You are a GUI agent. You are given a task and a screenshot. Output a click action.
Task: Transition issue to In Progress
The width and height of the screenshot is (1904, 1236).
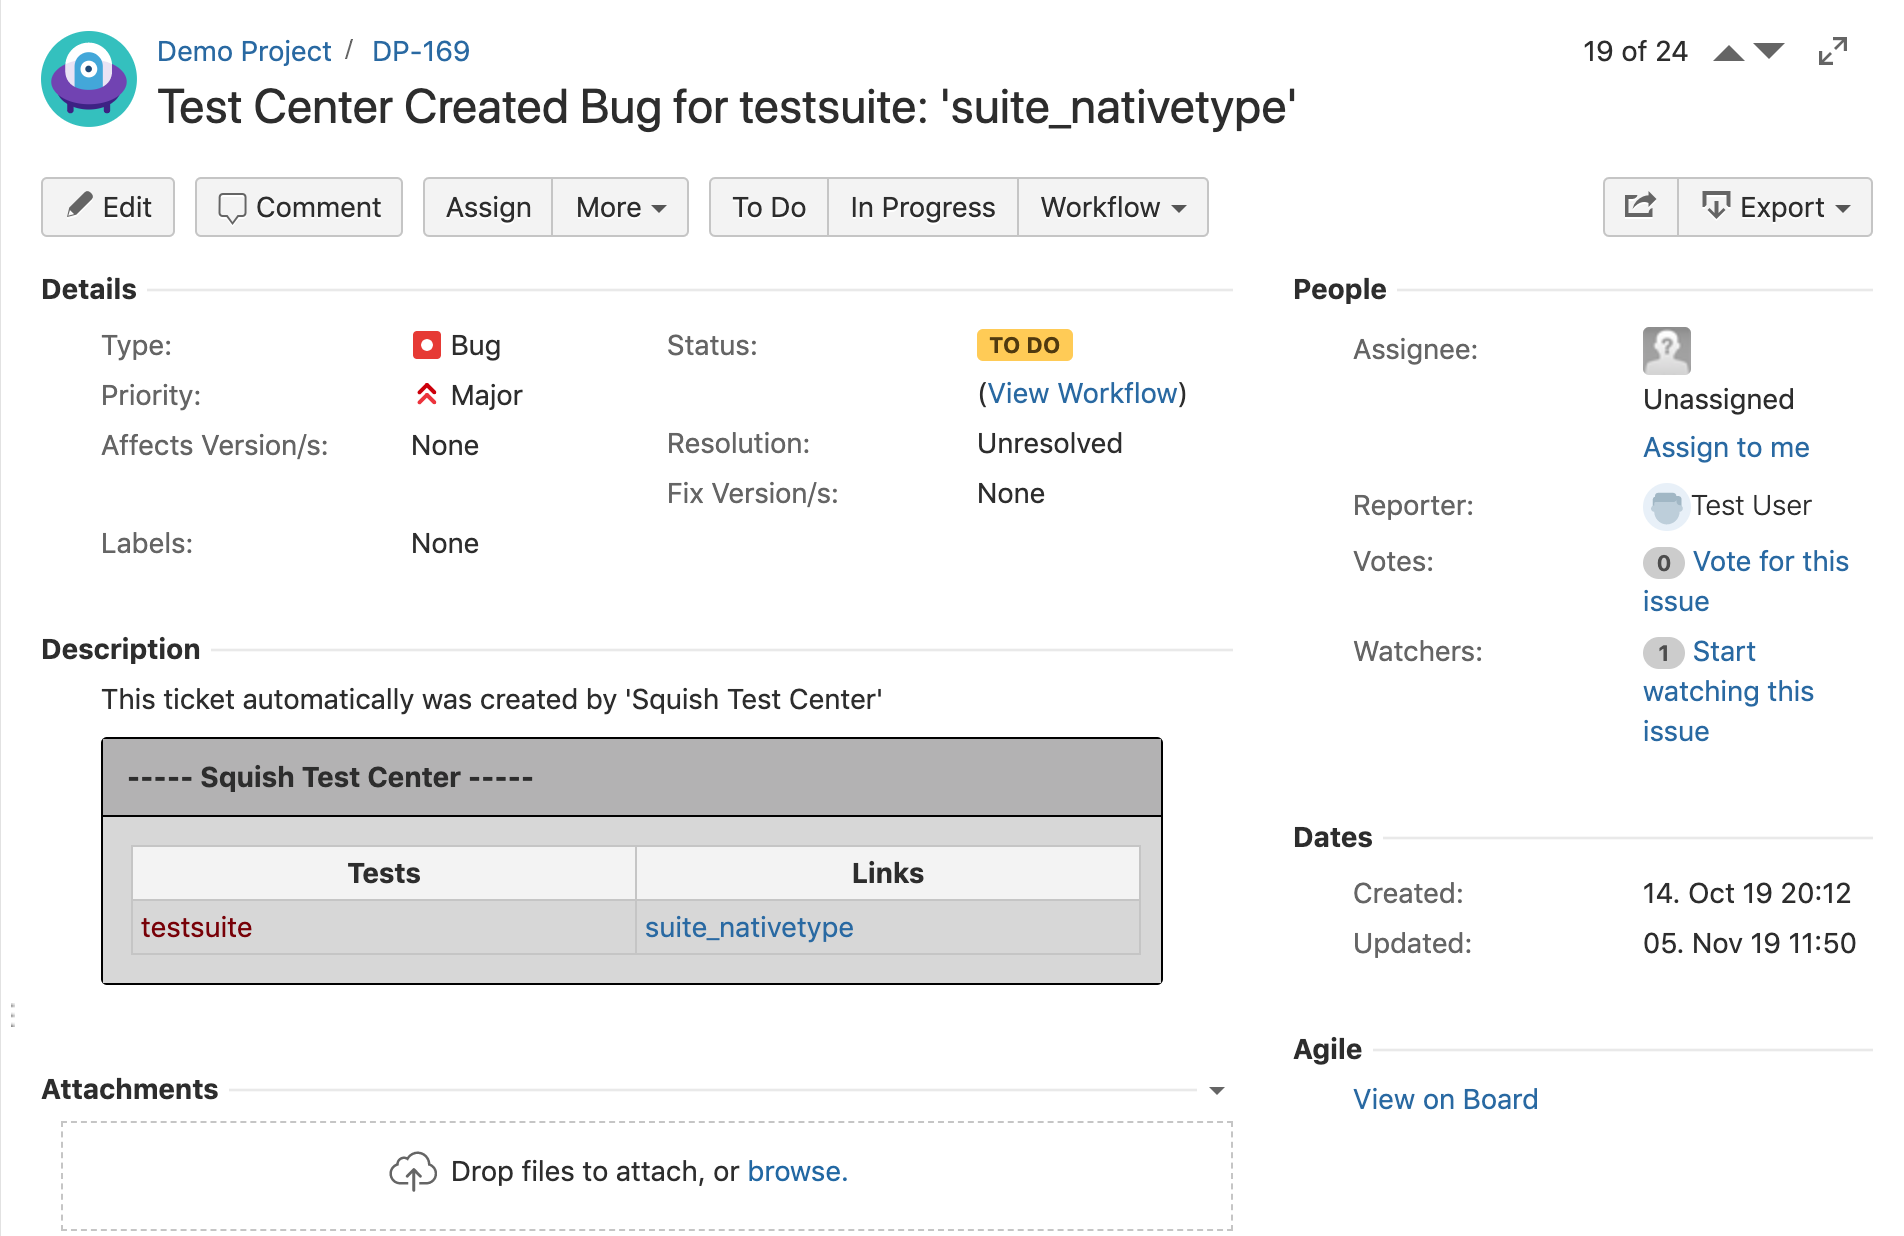pos(922,207)
